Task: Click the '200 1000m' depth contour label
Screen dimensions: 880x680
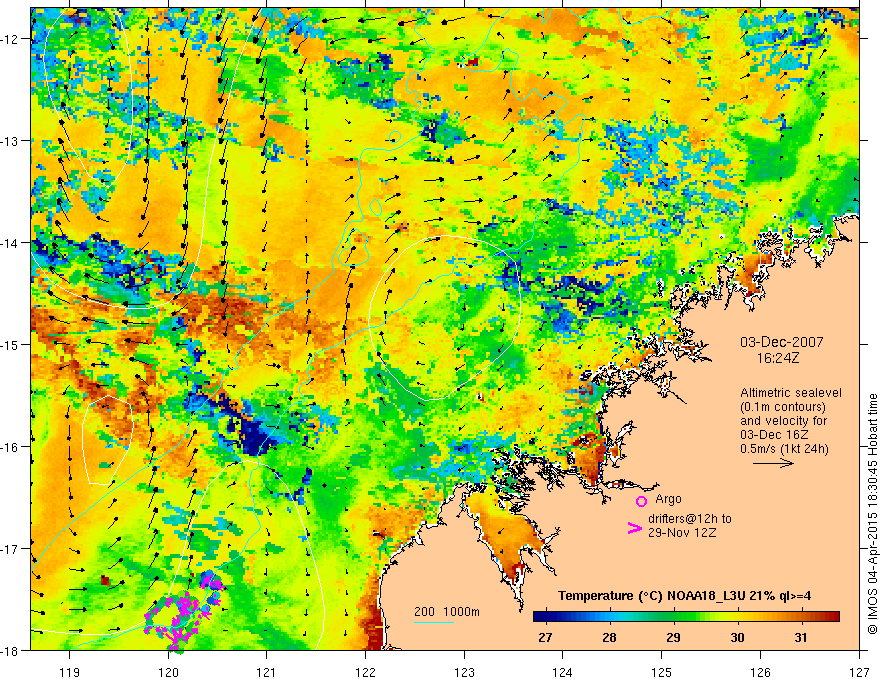Action: 447,612
